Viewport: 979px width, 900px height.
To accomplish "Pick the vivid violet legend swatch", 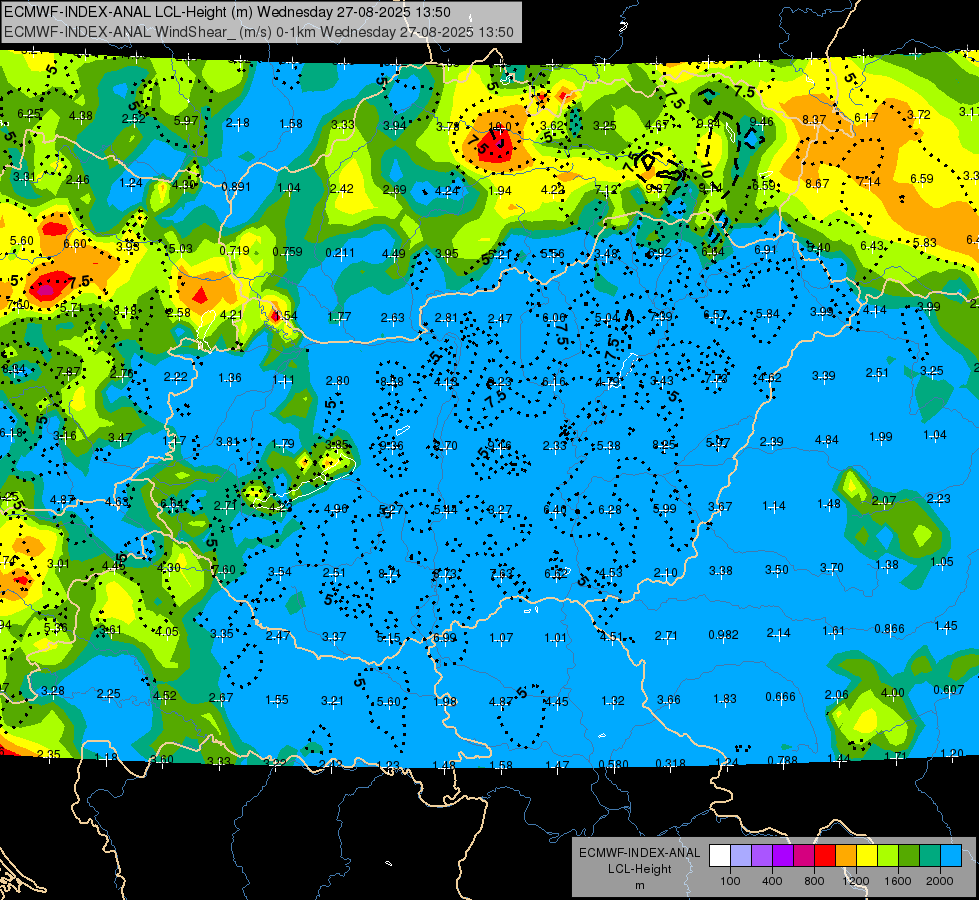I will click(783, 856).
